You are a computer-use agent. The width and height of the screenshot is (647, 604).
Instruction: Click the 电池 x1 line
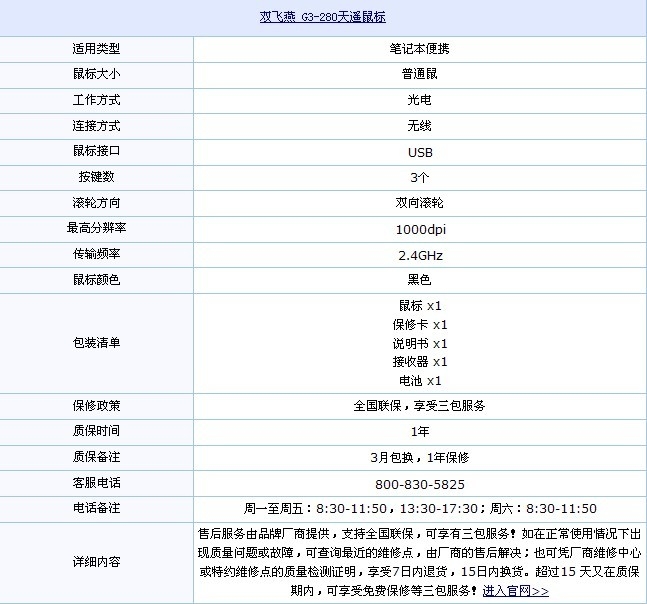[420, 380]
